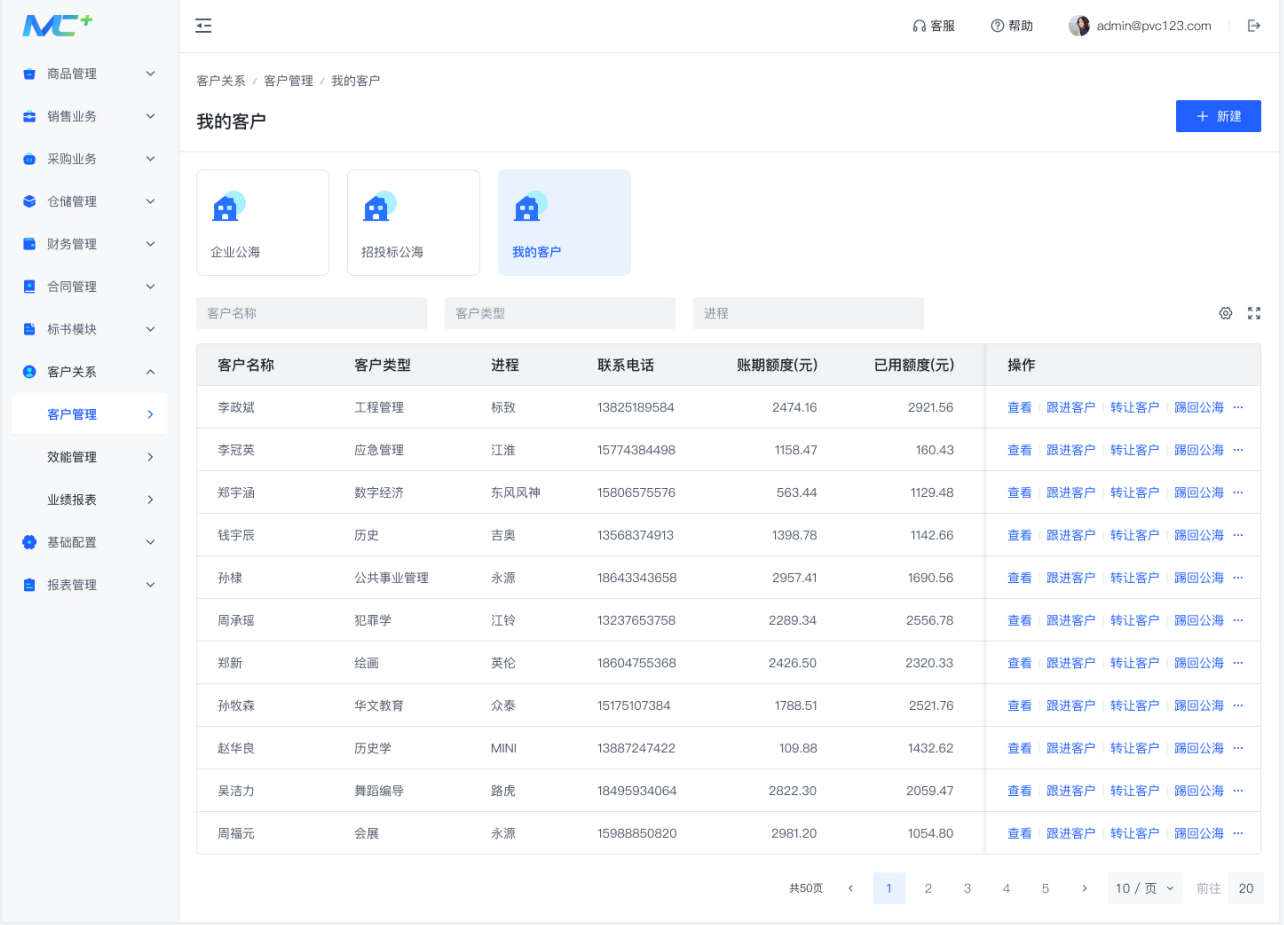This screenshot has height=925, width=1284.
Task: Click the 基础配置 gear icon
Action: 29,542
